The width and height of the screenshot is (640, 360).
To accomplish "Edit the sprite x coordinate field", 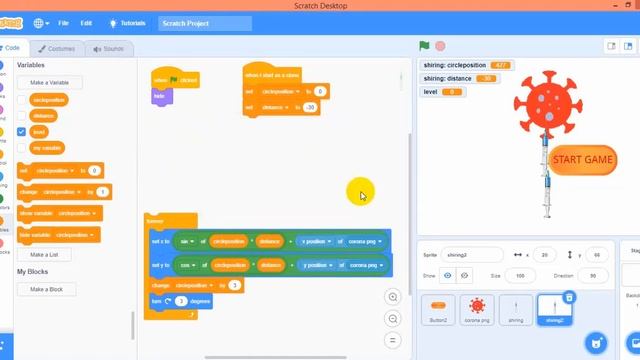I will [x=544, y=255].
